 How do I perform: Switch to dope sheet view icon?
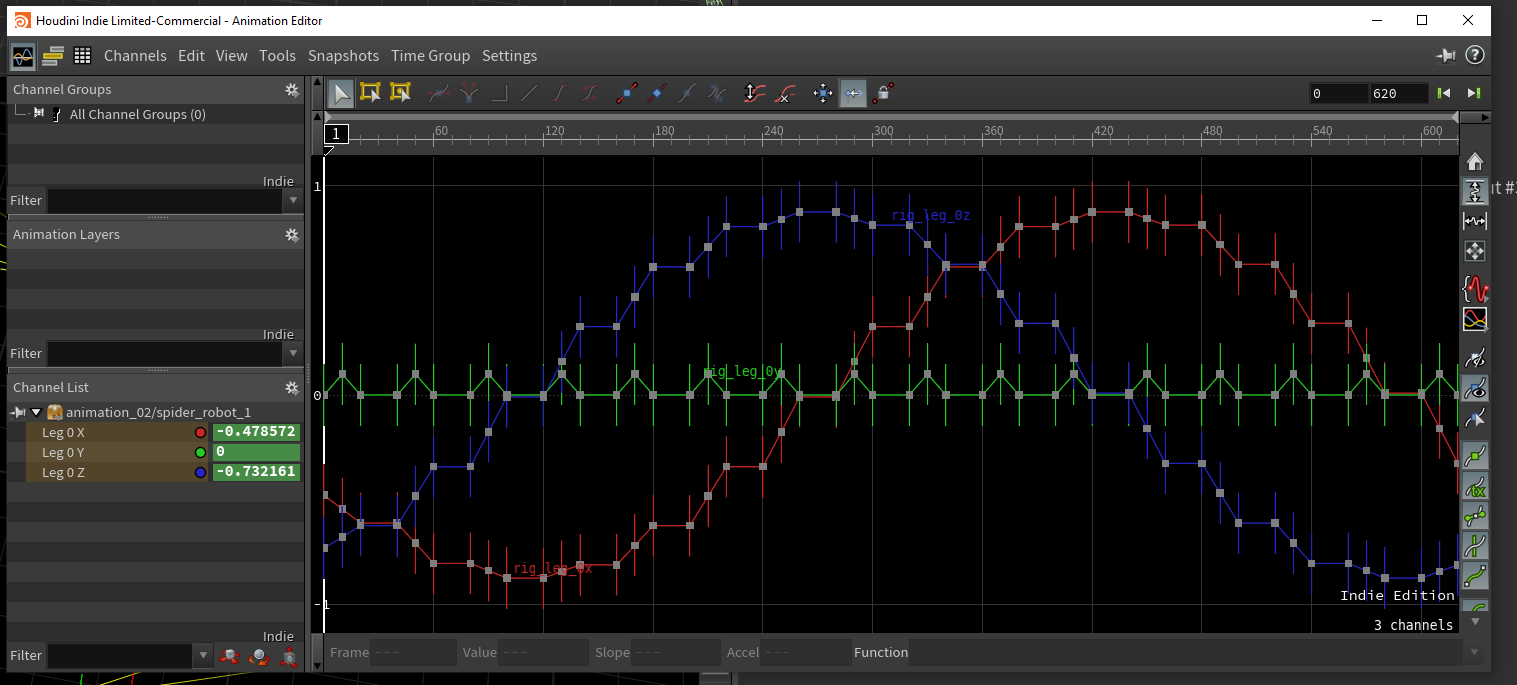click(x=53, y=56)
